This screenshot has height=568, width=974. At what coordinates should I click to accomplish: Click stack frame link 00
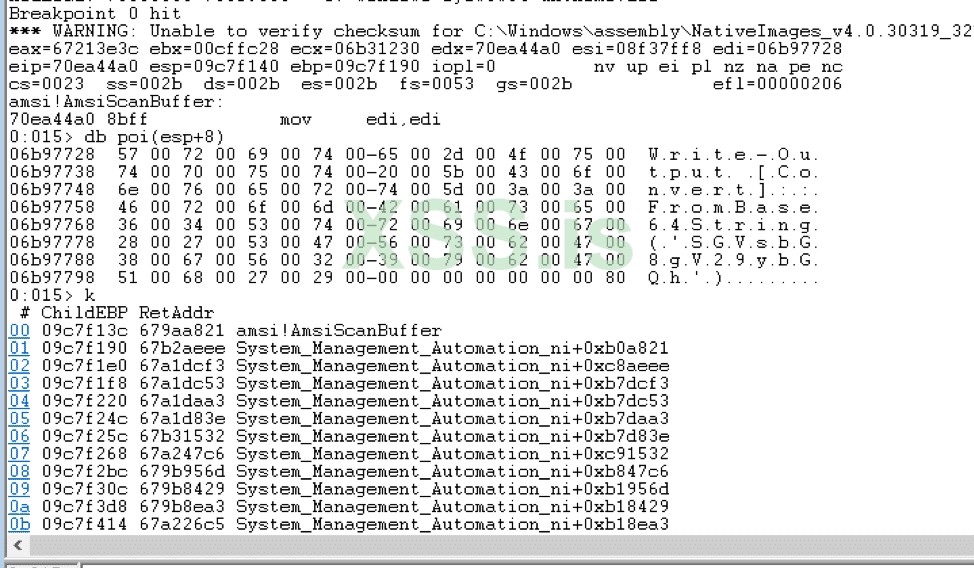click(19, 331)
